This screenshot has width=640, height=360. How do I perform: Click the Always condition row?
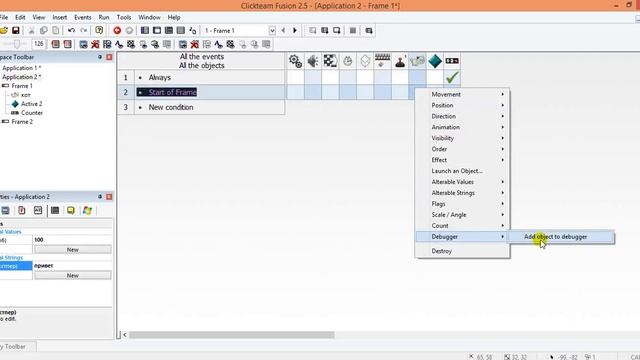tap(209, 78)
